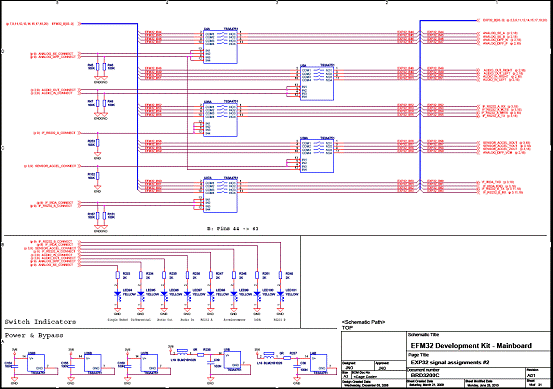Select the AUDIO_OUT_RIGHT output port label
553x389 pixels.
click(x=504, y=70)
